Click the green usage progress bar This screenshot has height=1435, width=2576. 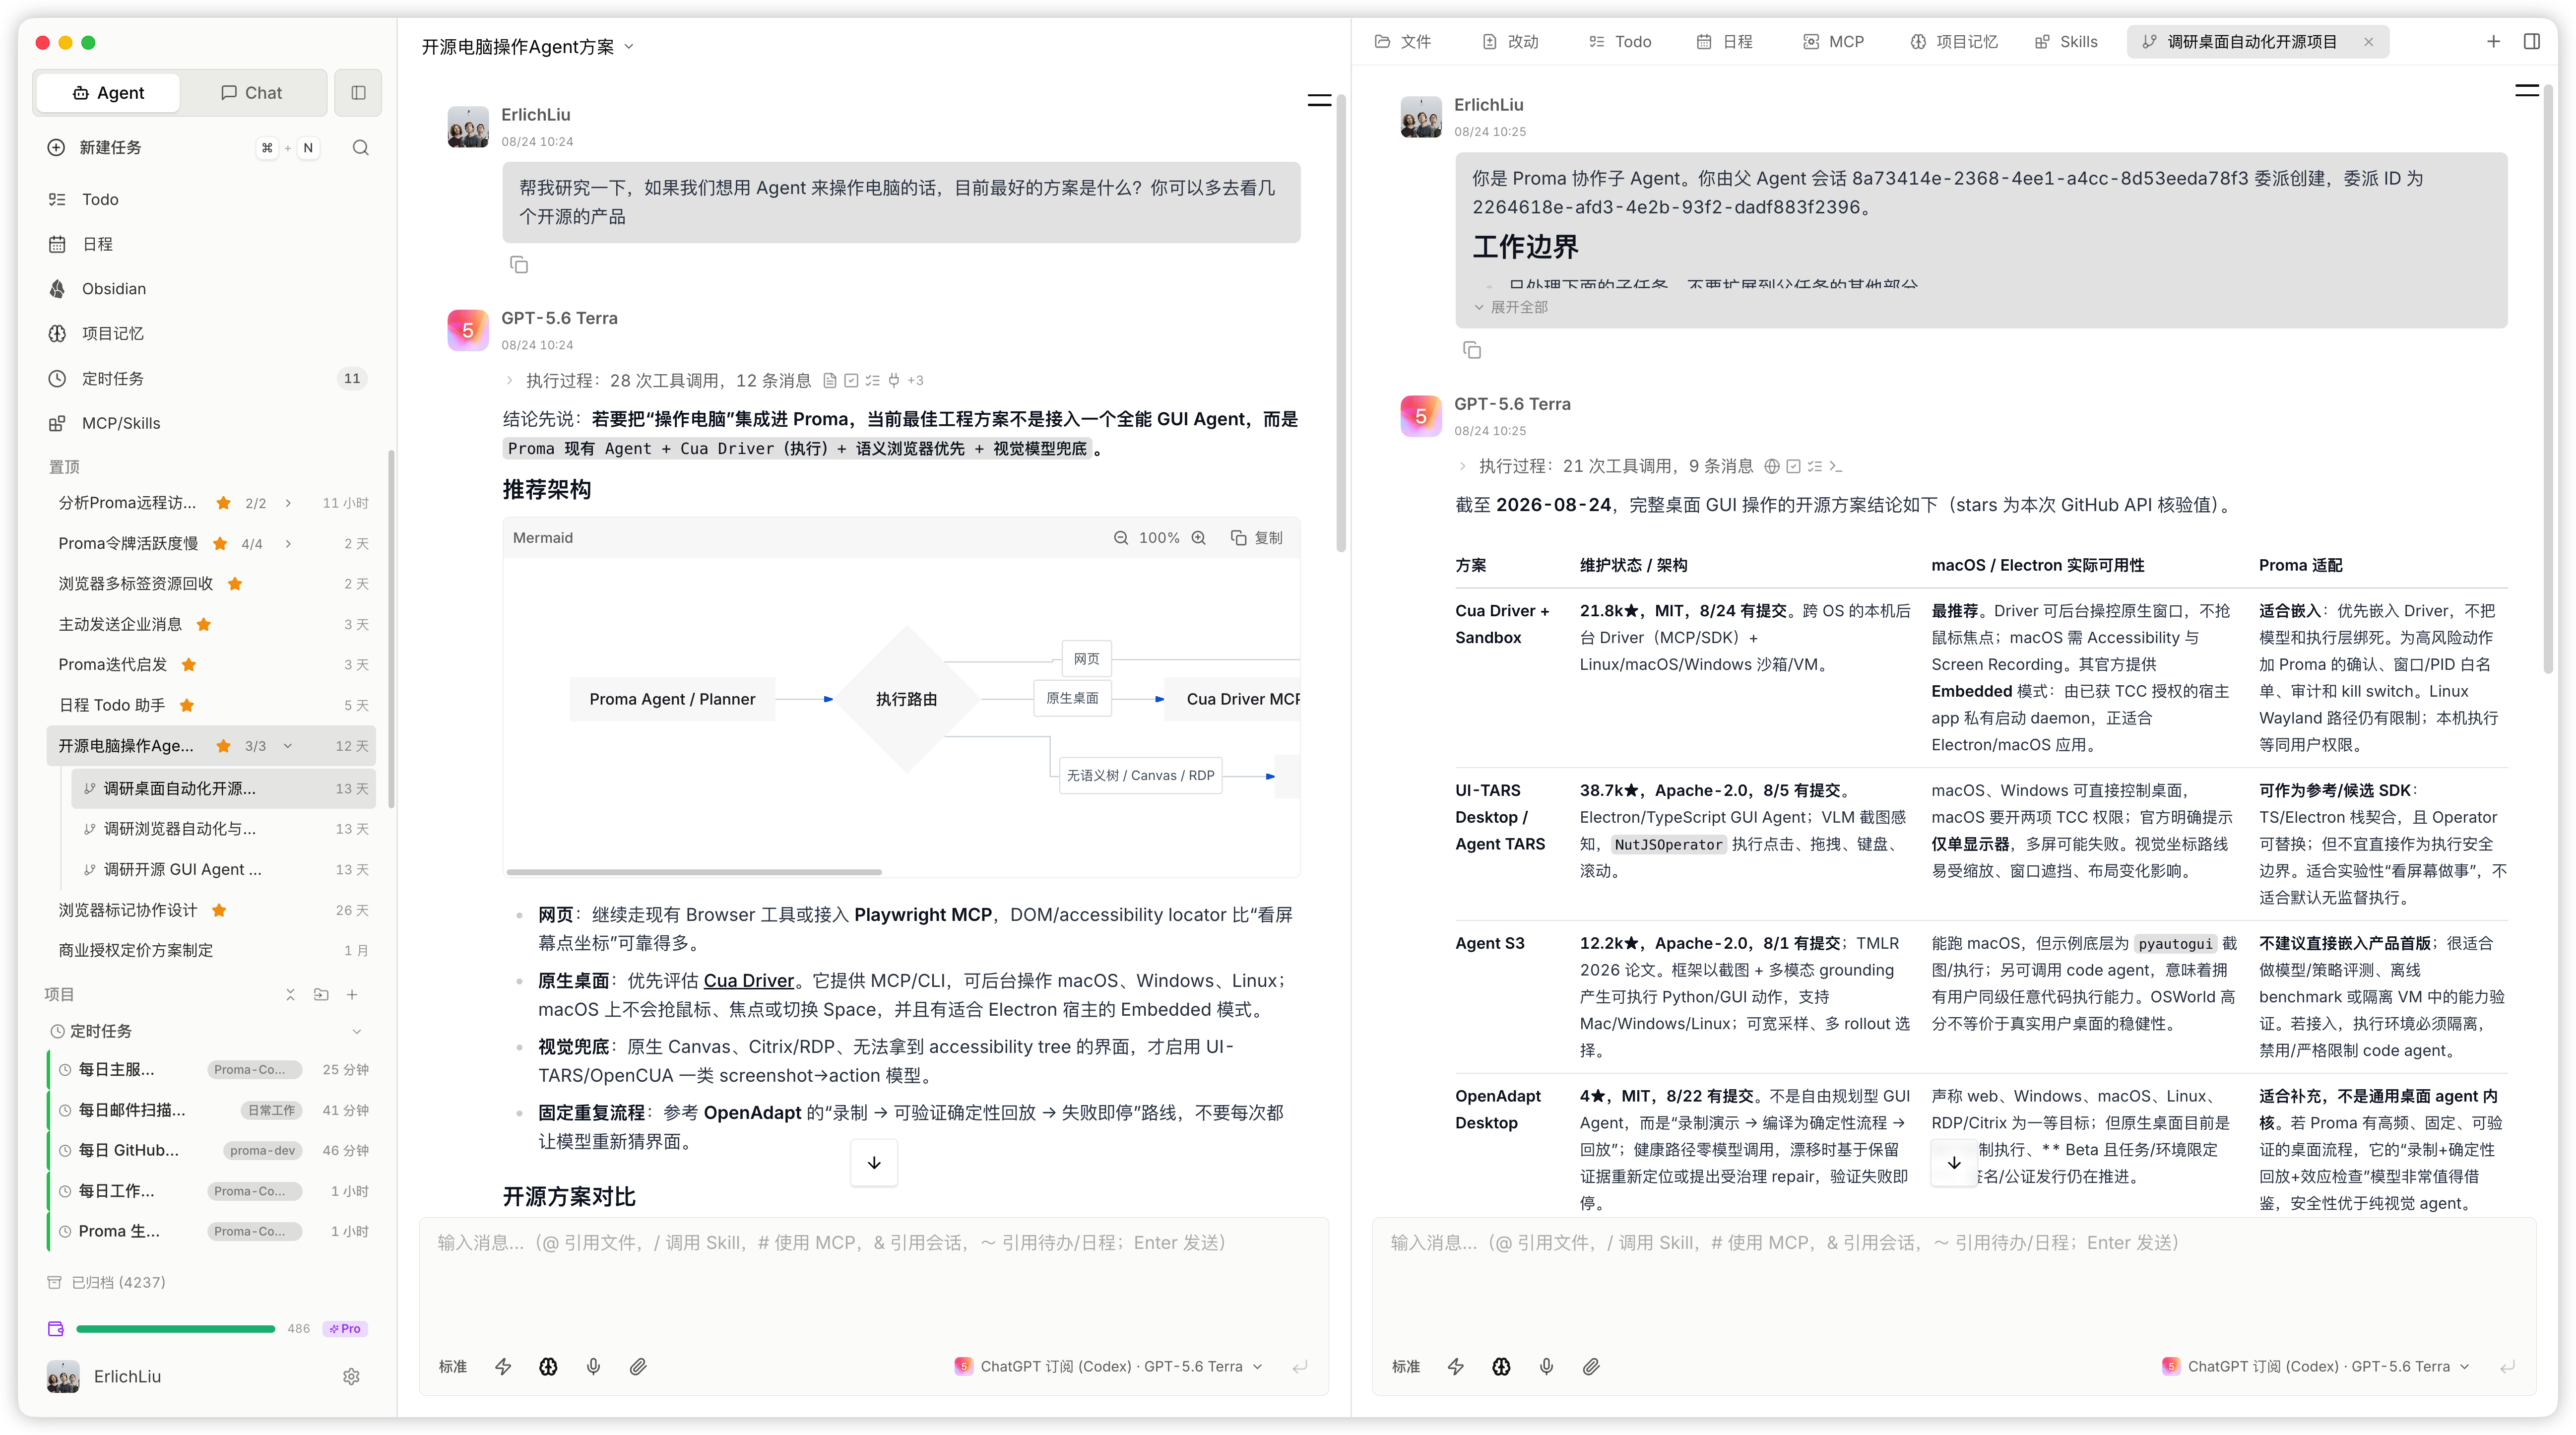(x=176, y=1329)
